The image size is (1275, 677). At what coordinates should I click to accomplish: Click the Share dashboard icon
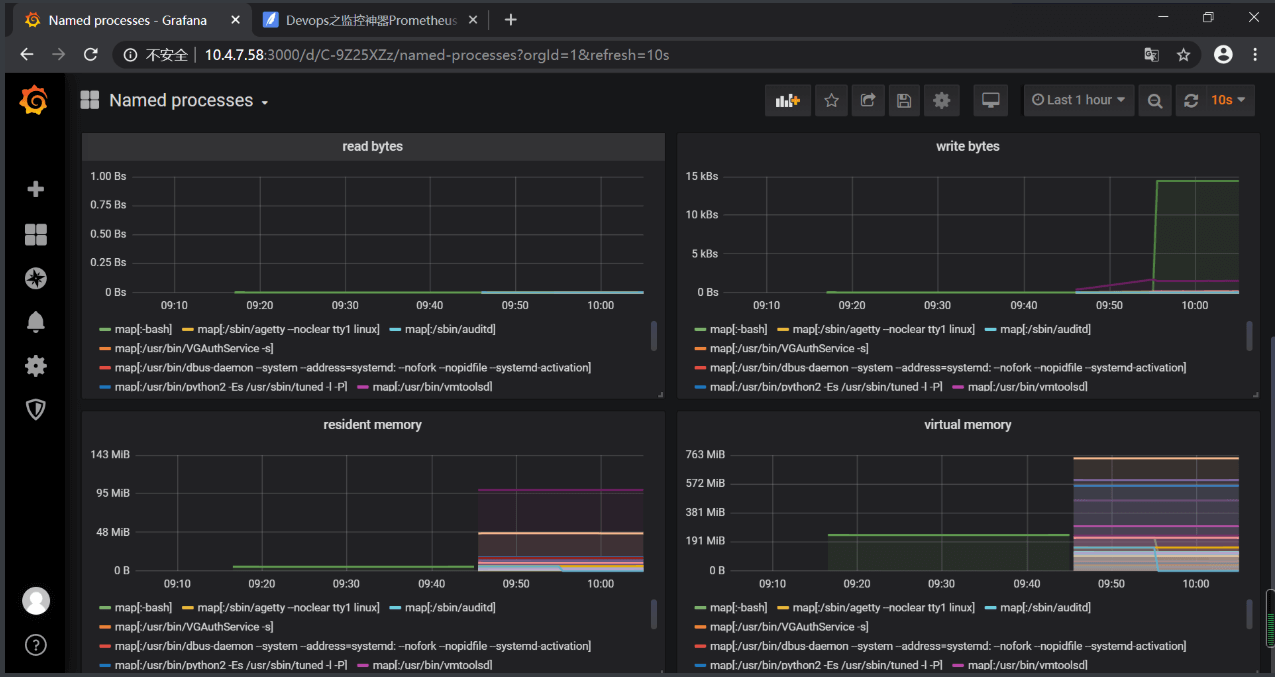coord(868,100)
